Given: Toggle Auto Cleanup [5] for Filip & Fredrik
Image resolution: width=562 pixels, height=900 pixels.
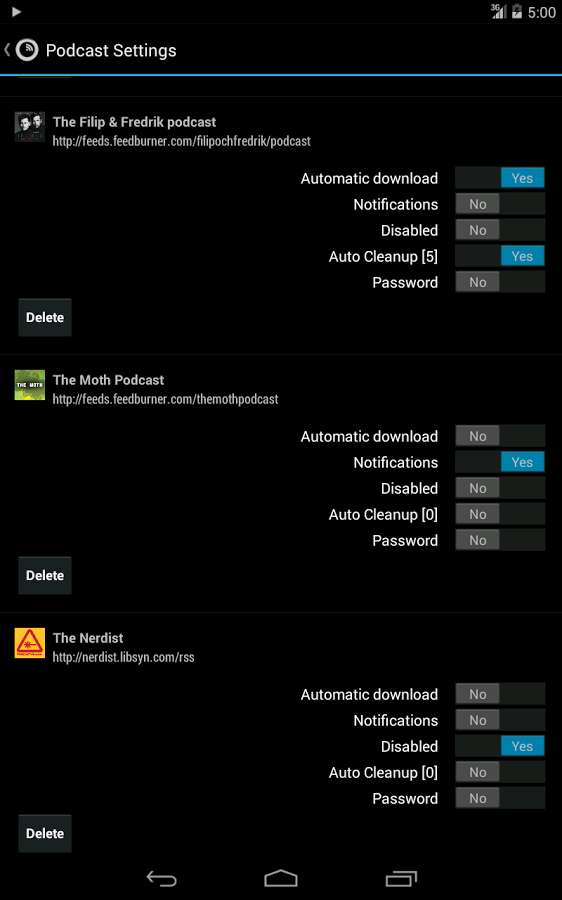Looking at the screenshot, I should (x=500, y=256).
